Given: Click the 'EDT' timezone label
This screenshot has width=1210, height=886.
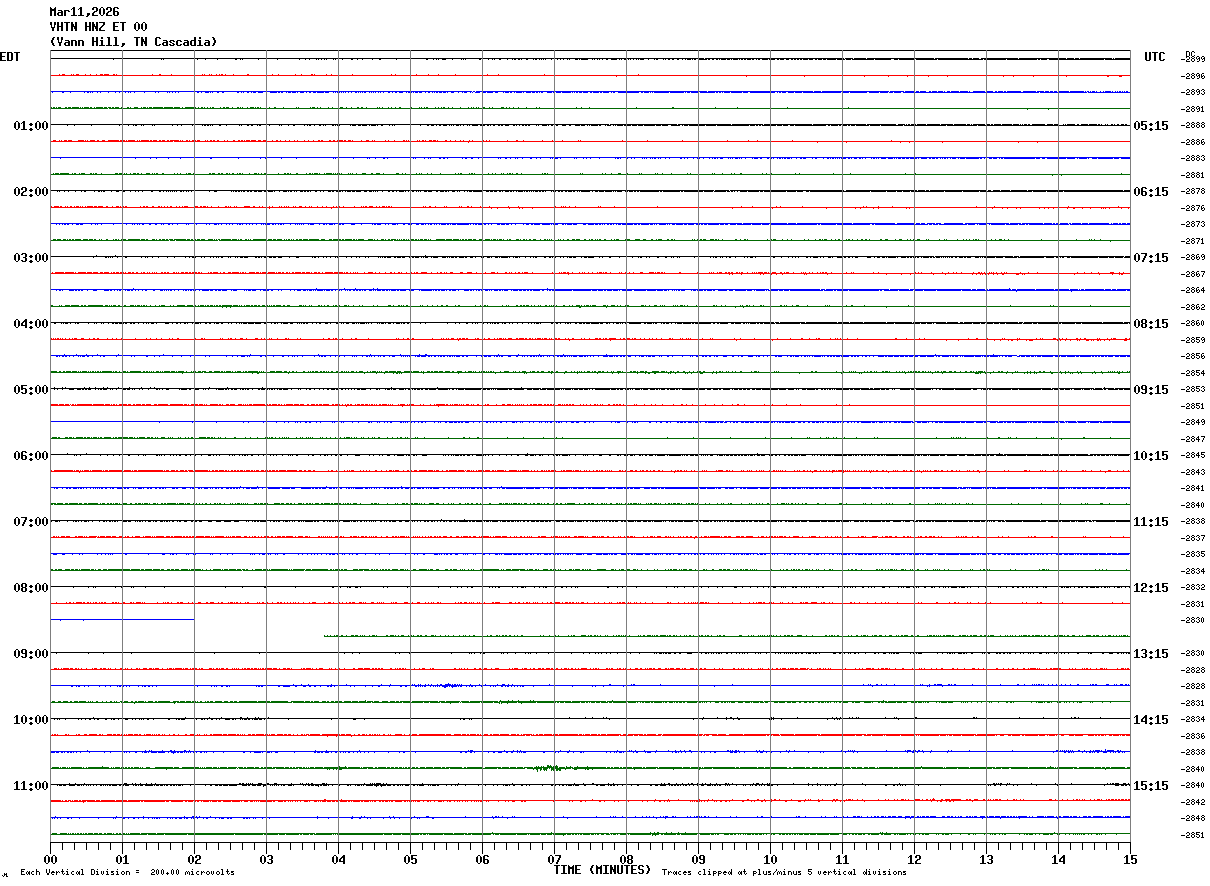Looking at the screenshot, I should click(10, 57).
